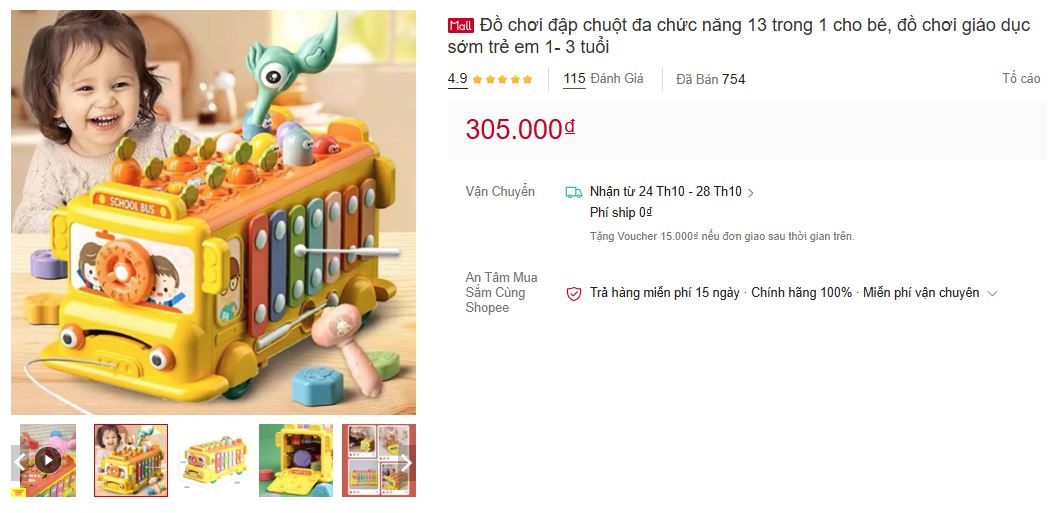
Task: Select the green-background open bus thumbnail
Action: tap(296, 460)
